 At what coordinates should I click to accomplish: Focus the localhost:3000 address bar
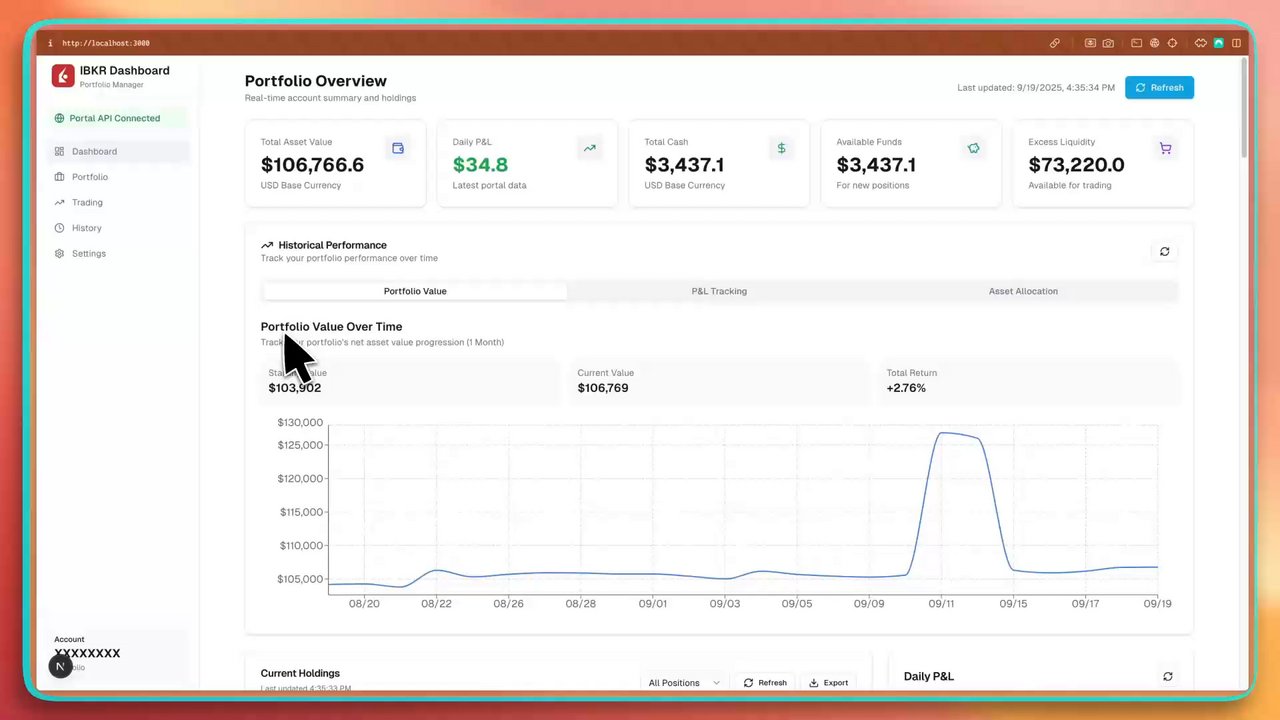point(106,43)
